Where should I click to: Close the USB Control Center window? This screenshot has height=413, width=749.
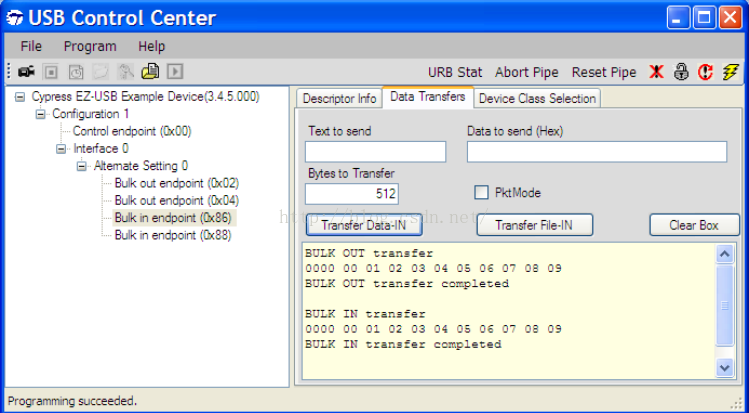click(731, 18)
